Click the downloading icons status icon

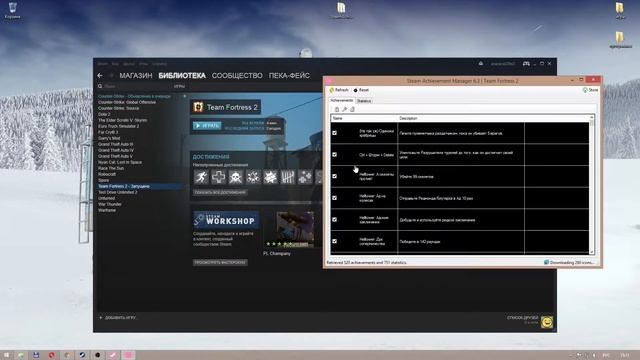546,262
